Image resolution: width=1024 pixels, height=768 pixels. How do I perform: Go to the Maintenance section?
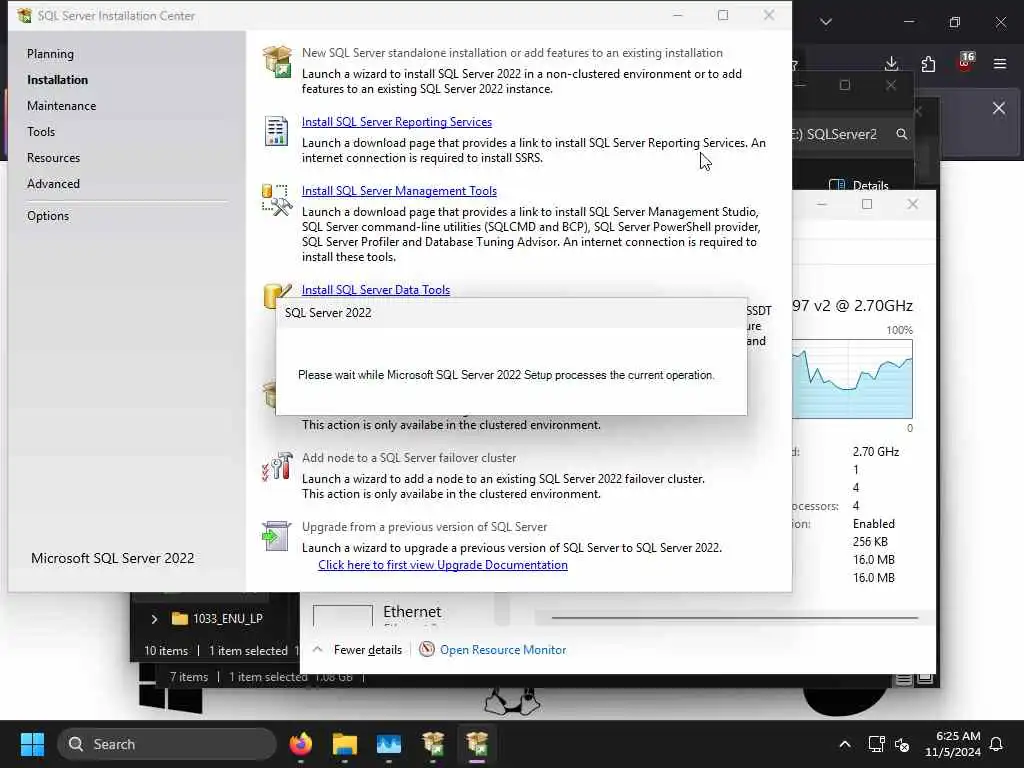point(61,106)
